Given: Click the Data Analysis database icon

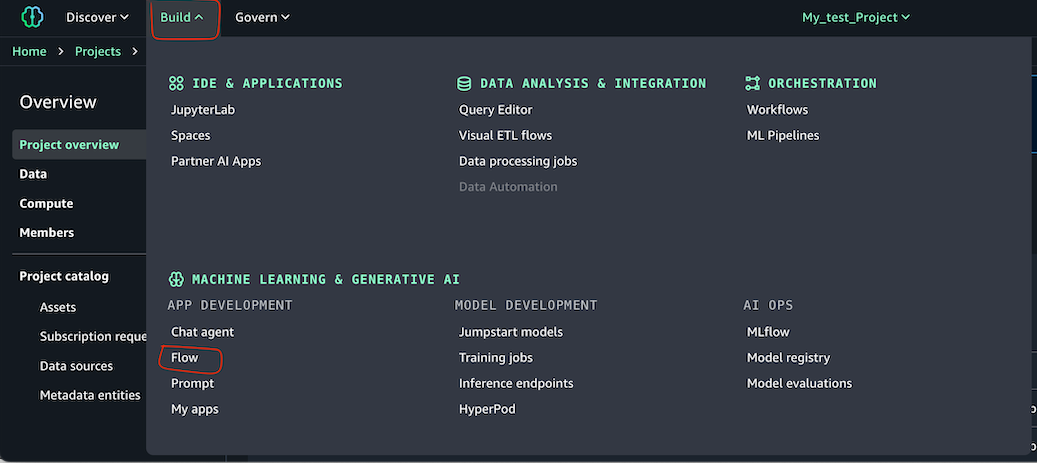Looking at the screenshot, I should (464, 83).
